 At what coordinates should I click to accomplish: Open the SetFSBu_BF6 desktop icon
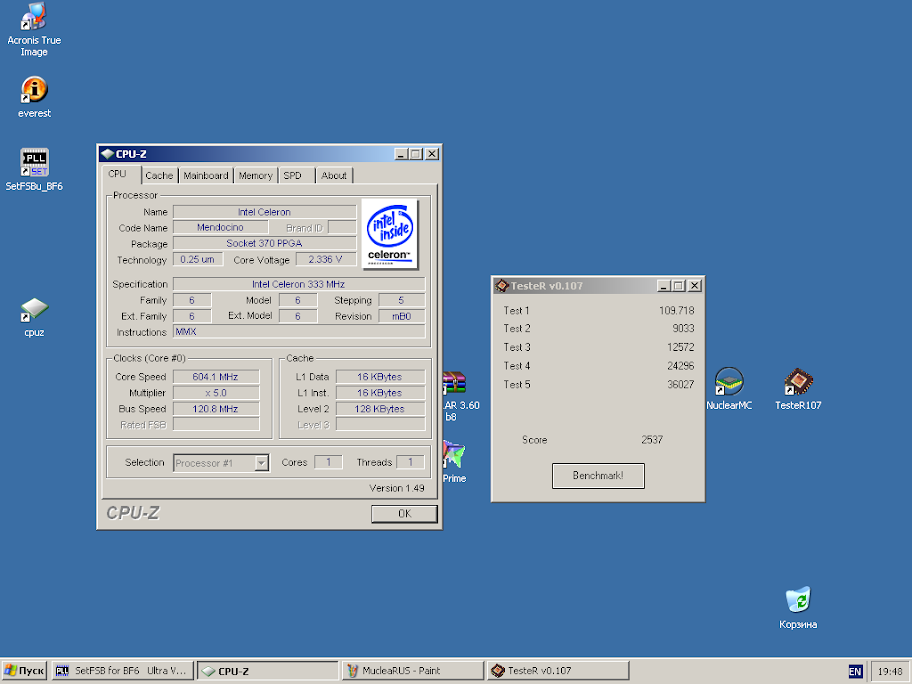[x=34, y=169]
